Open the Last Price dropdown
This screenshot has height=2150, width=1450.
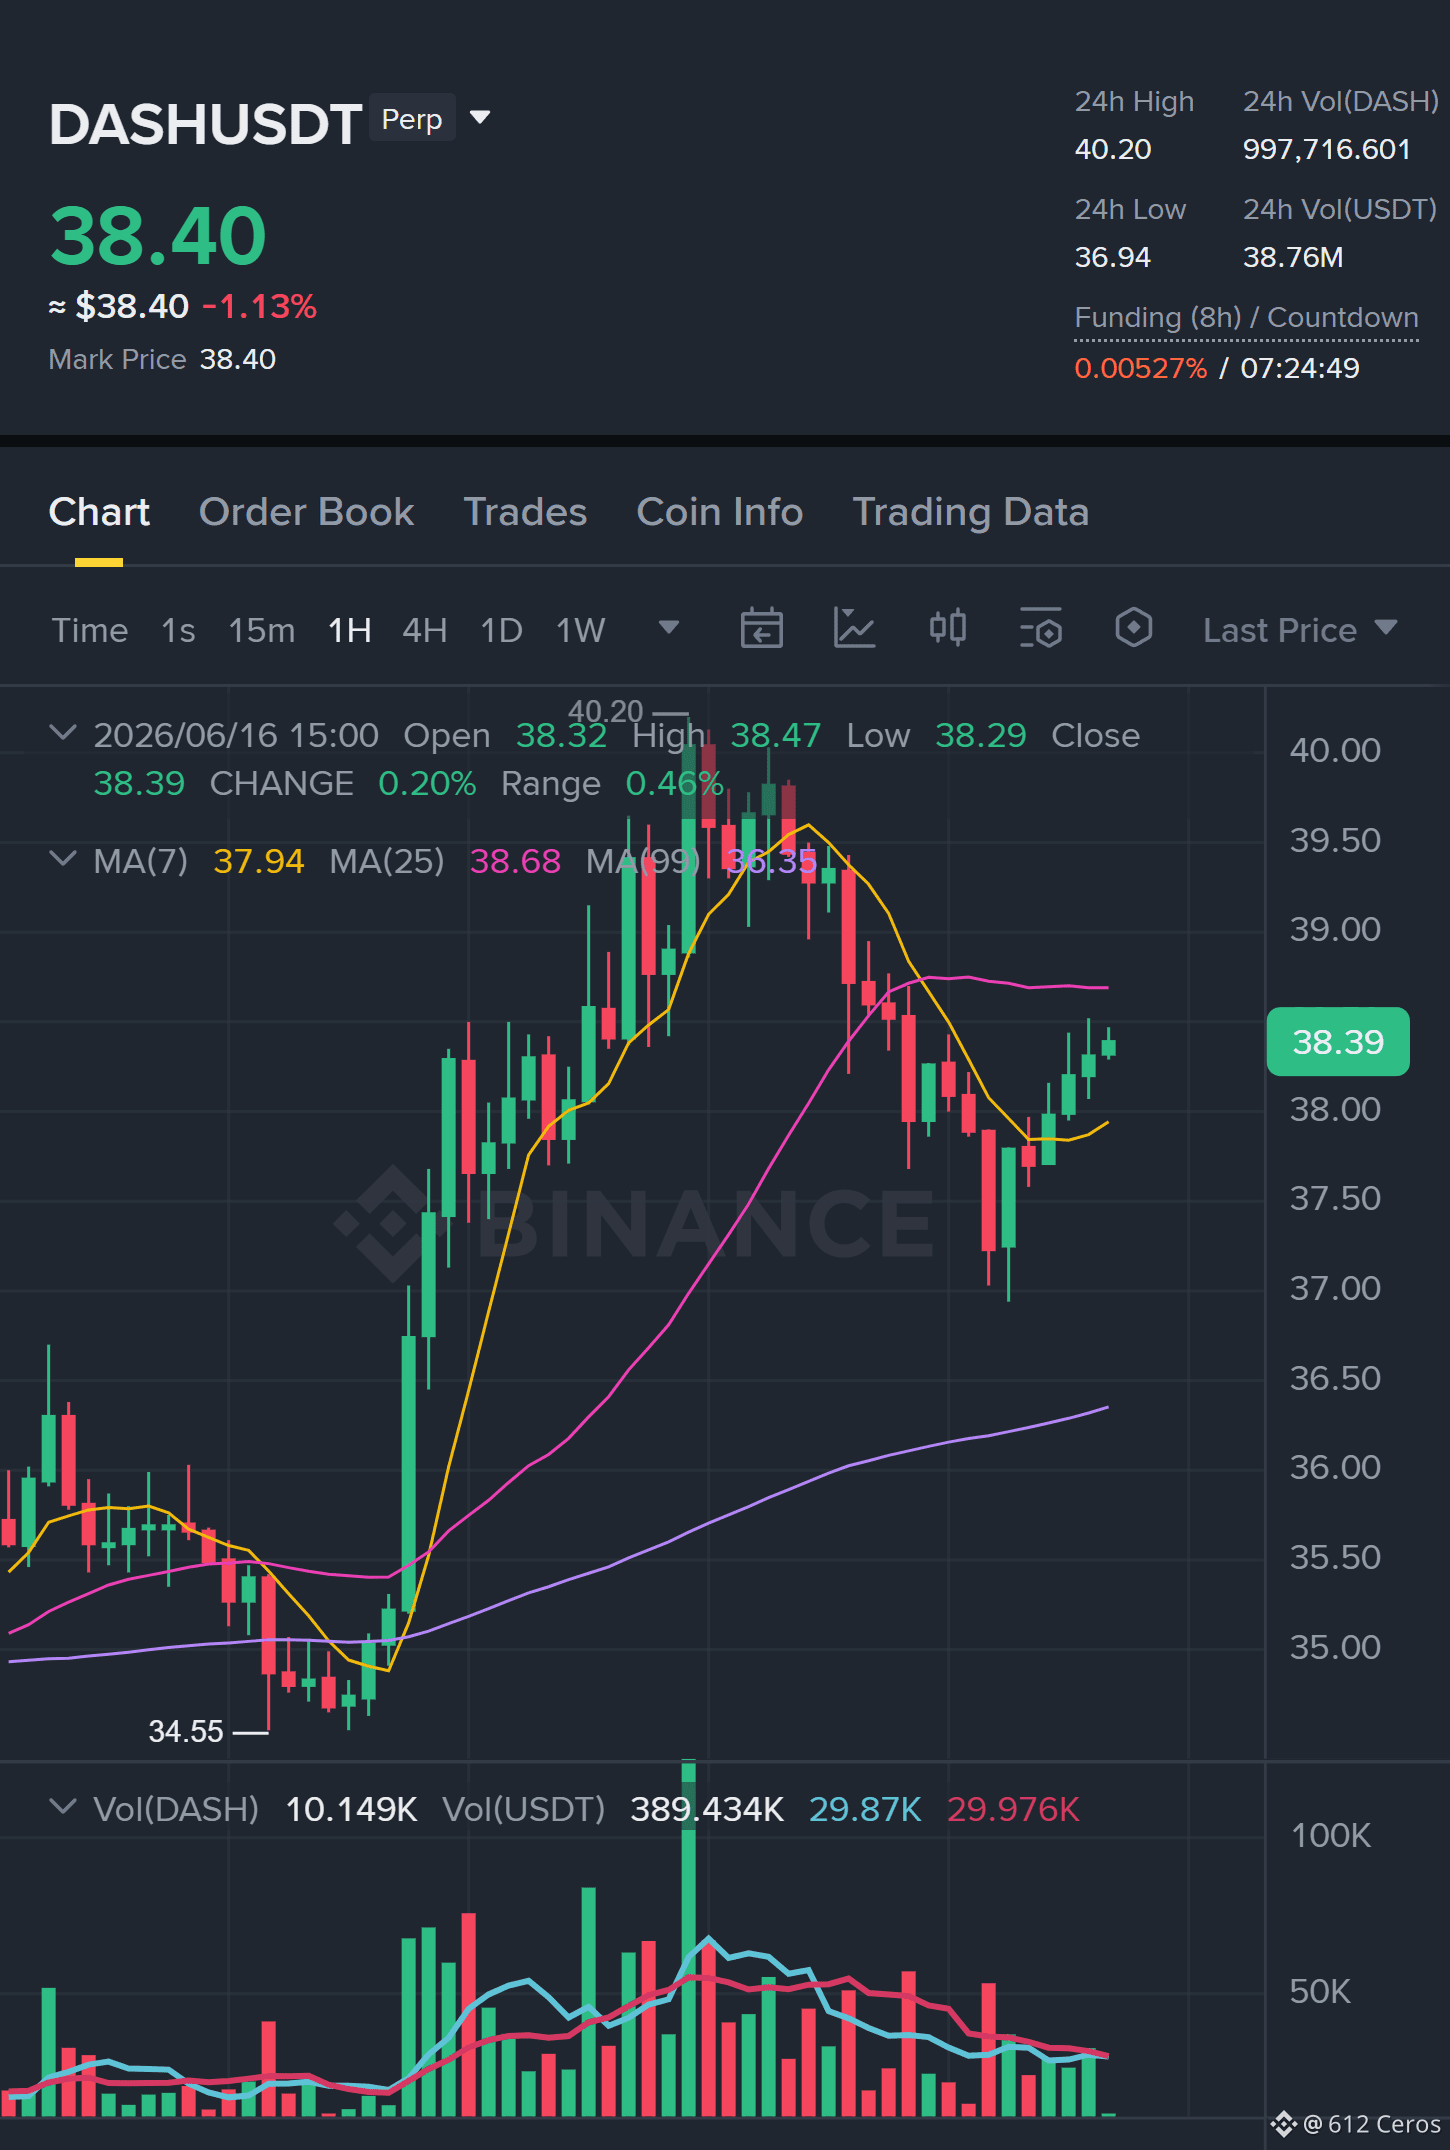(1299, 630)
